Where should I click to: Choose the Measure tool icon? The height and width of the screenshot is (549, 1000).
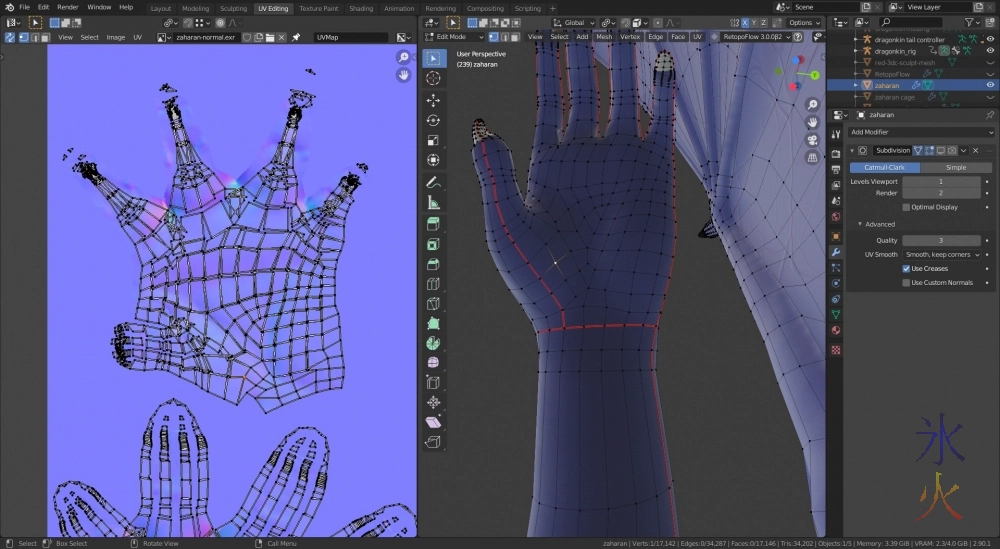[x=433, y=203]
